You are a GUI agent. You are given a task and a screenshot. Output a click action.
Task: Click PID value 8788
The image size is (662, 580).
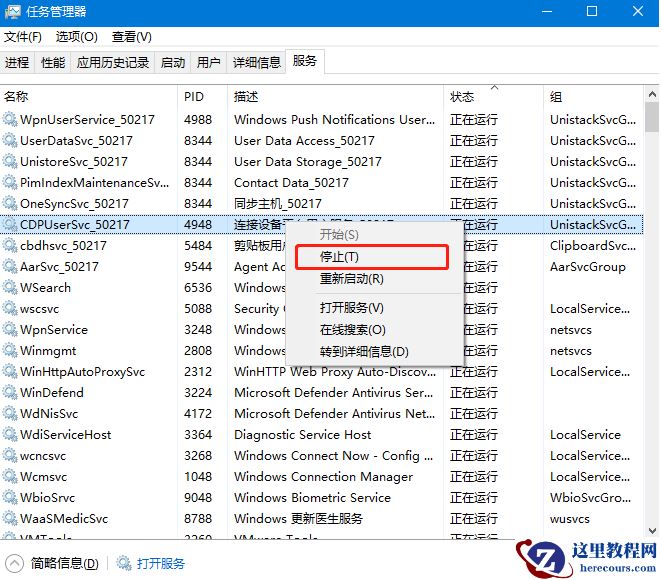coord(198,519)
